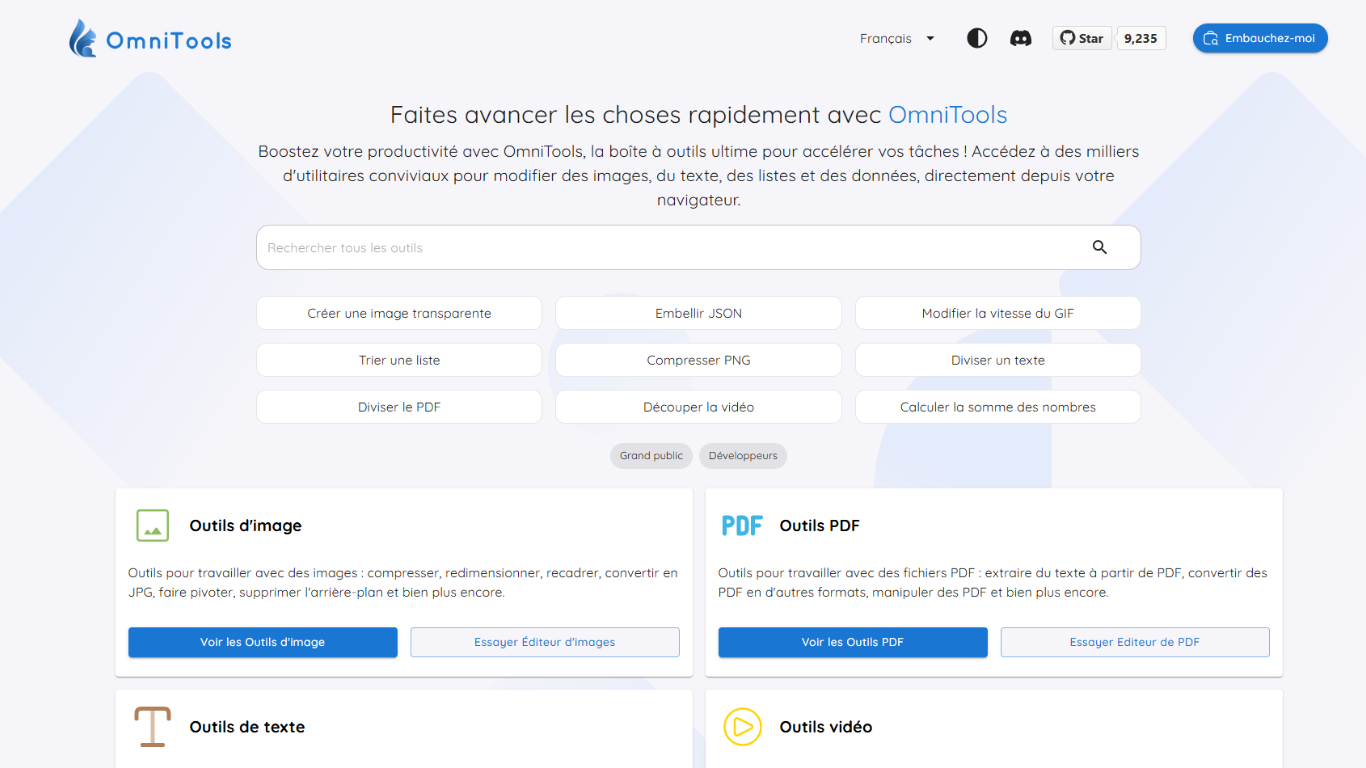The height and width of the screenshot is (768, 1366).
Task: View the GitHub star count 9,235
Action: pyautogui.click(x=1140, y=38)
